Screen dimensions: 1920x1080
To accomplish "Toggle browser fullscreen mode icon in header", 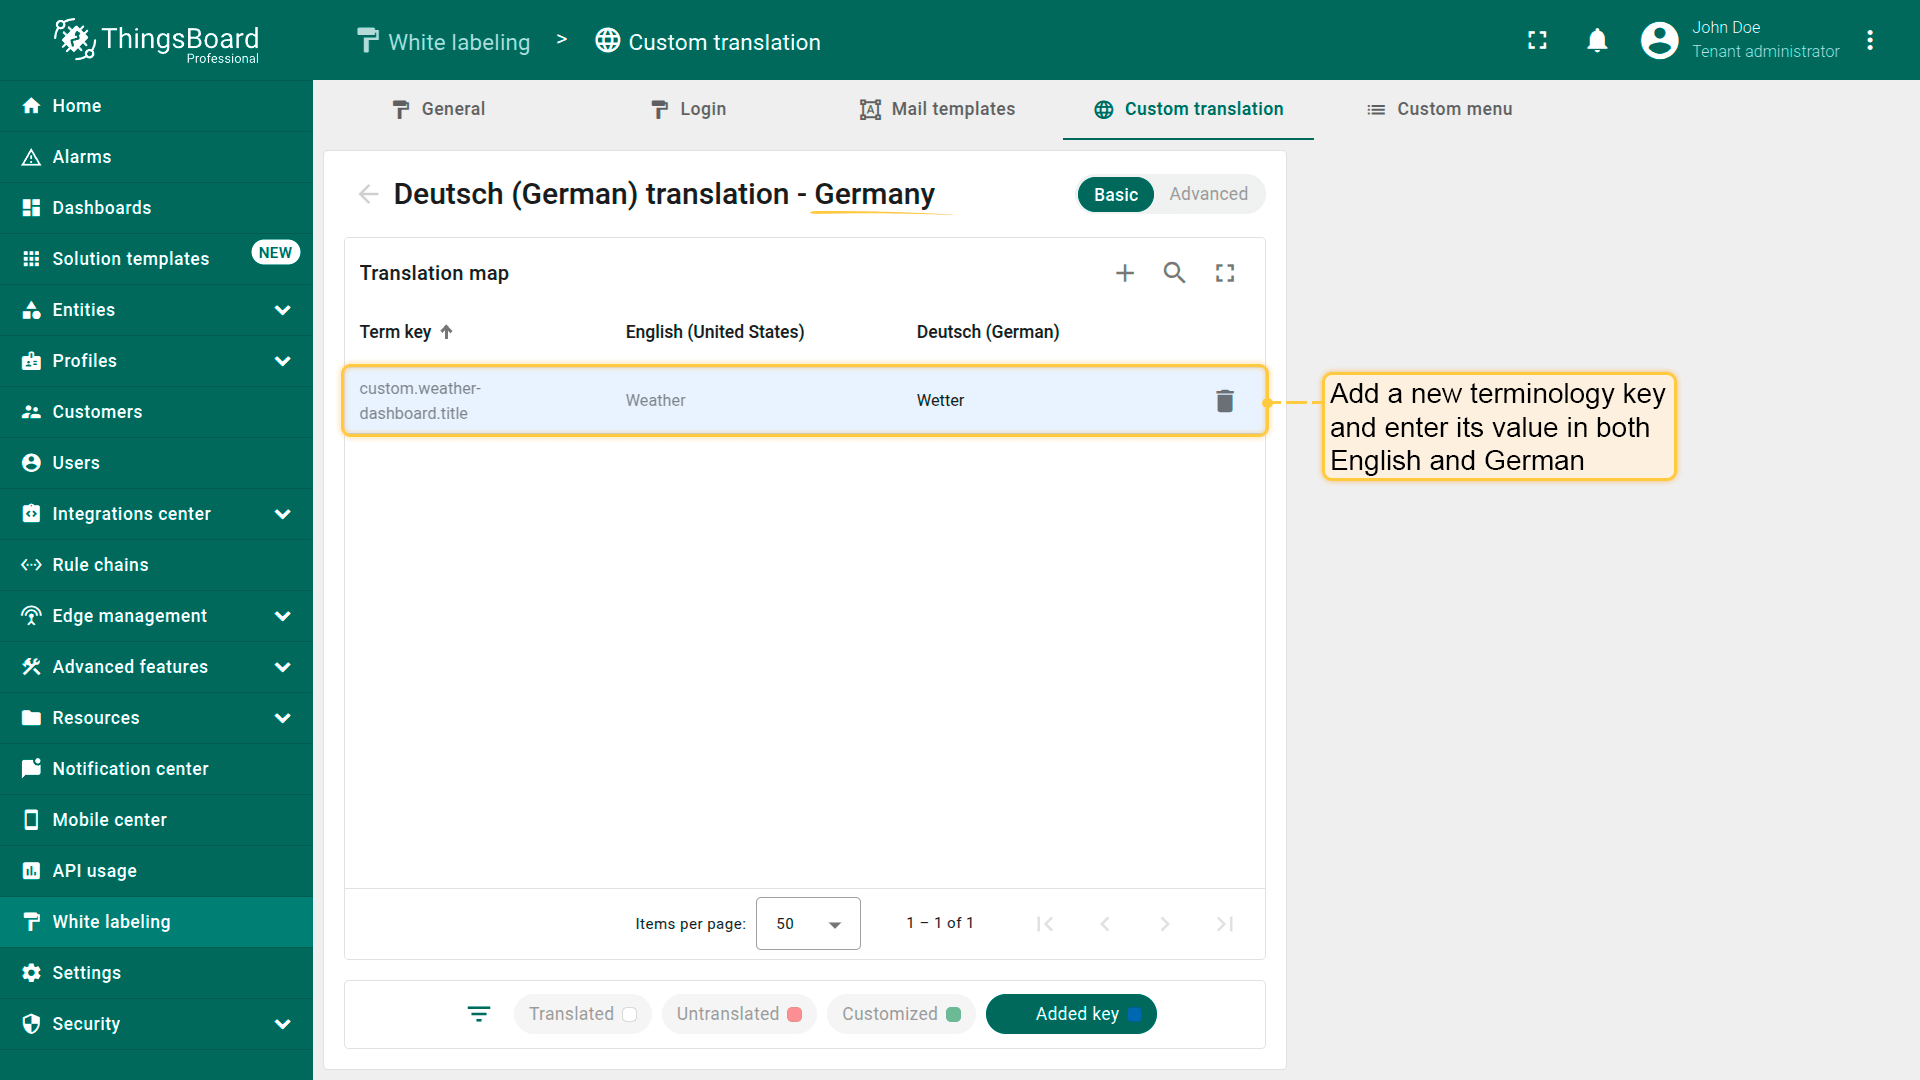I will click(x=1537, y=40).
